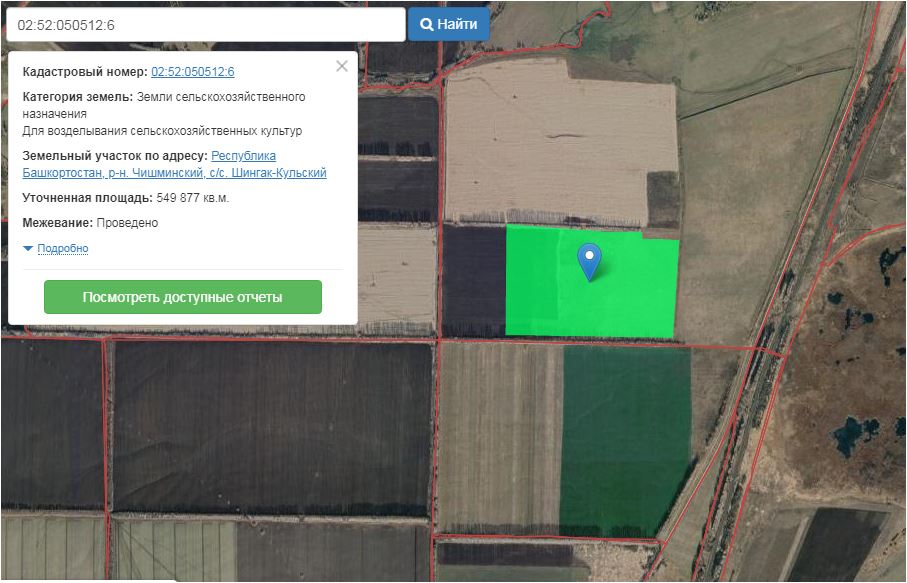
Task: Click the Земельный участок по адресу label
Action: (115, 156)
